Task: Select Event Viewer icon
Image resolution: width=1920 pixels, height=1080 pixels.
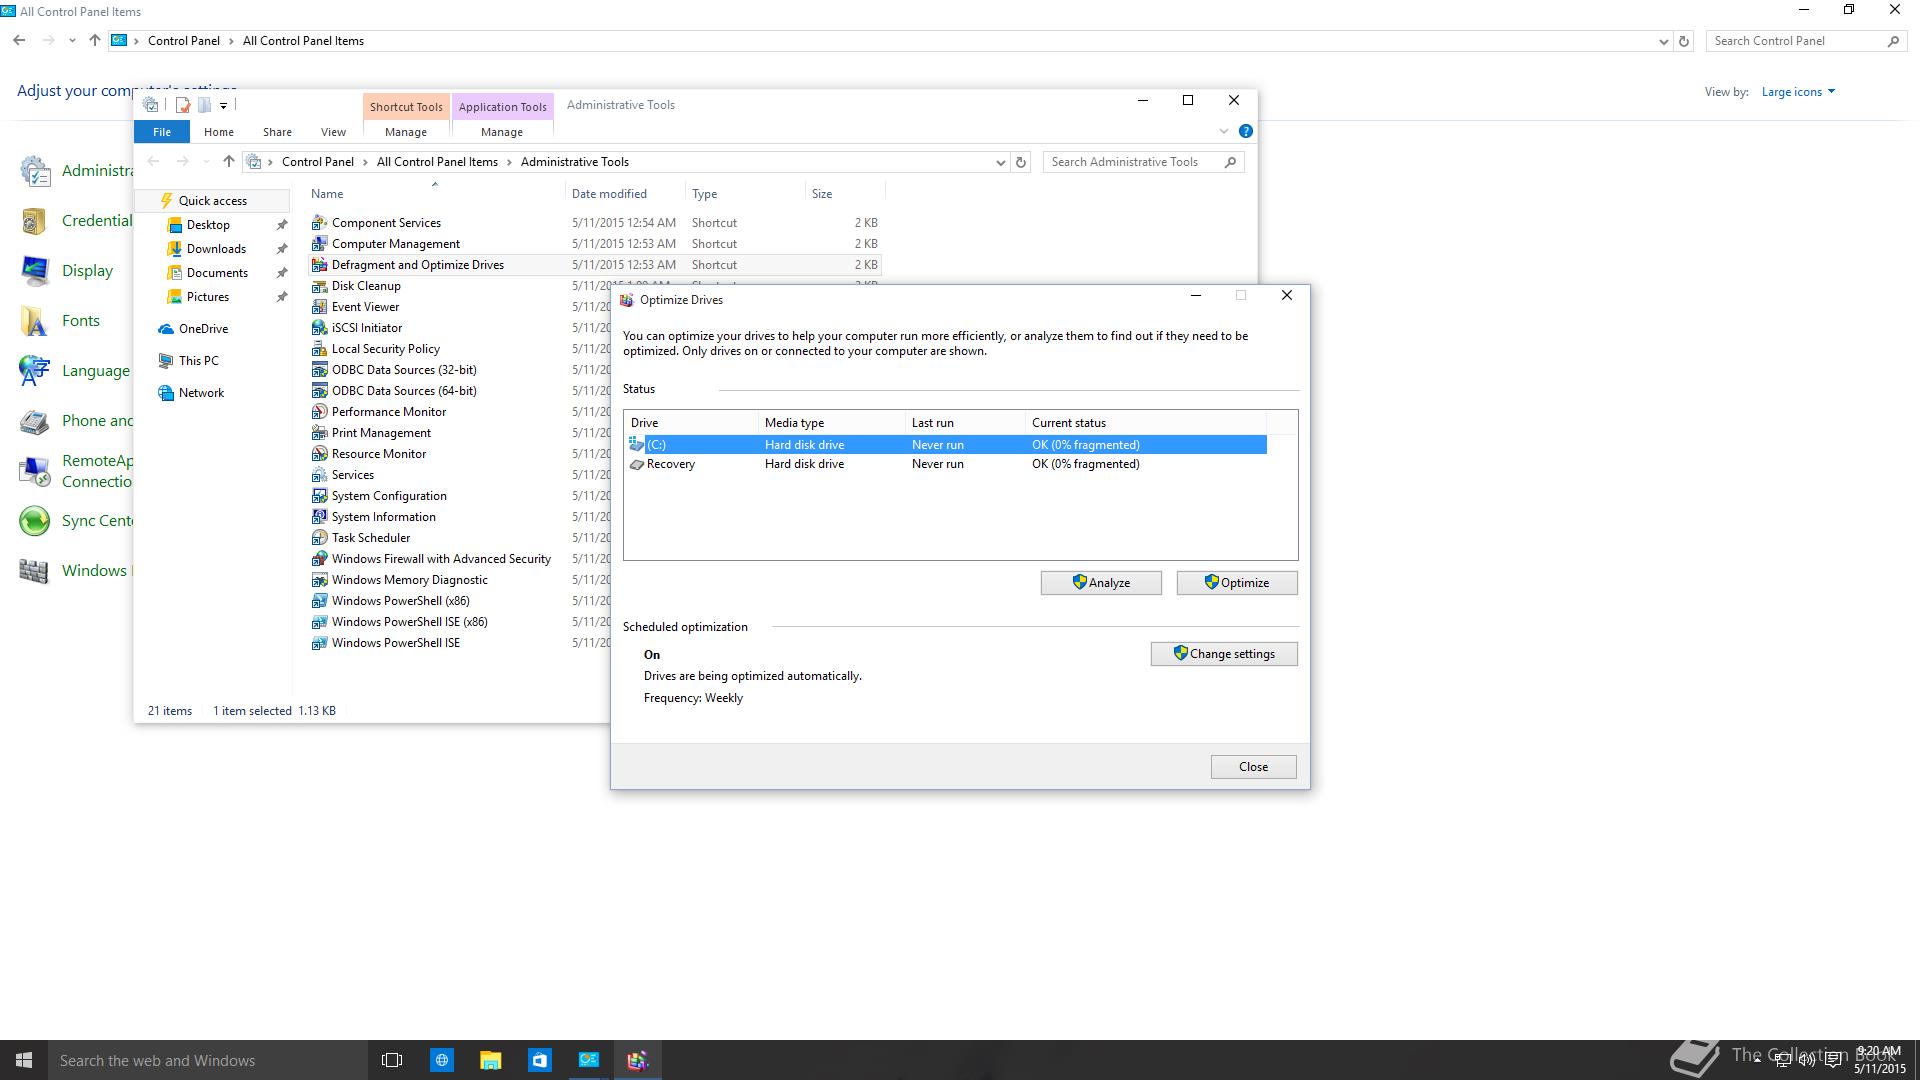Action: [319, 307]
